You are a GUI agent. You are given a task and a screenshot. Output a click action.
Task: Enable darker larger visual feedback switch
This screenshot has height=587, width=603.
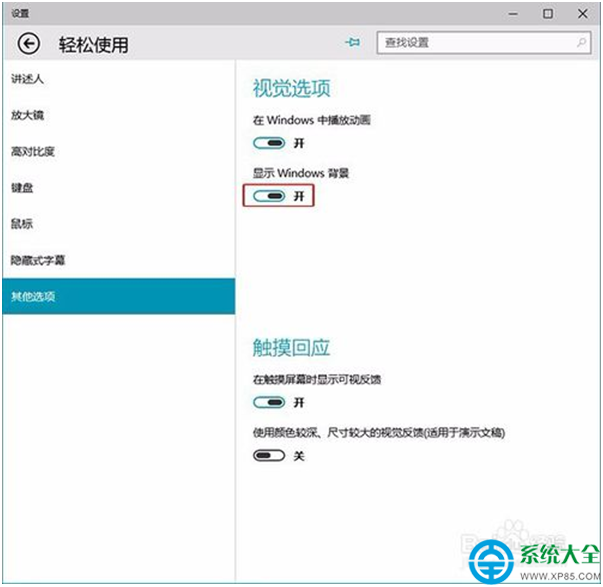coord(269,456)
